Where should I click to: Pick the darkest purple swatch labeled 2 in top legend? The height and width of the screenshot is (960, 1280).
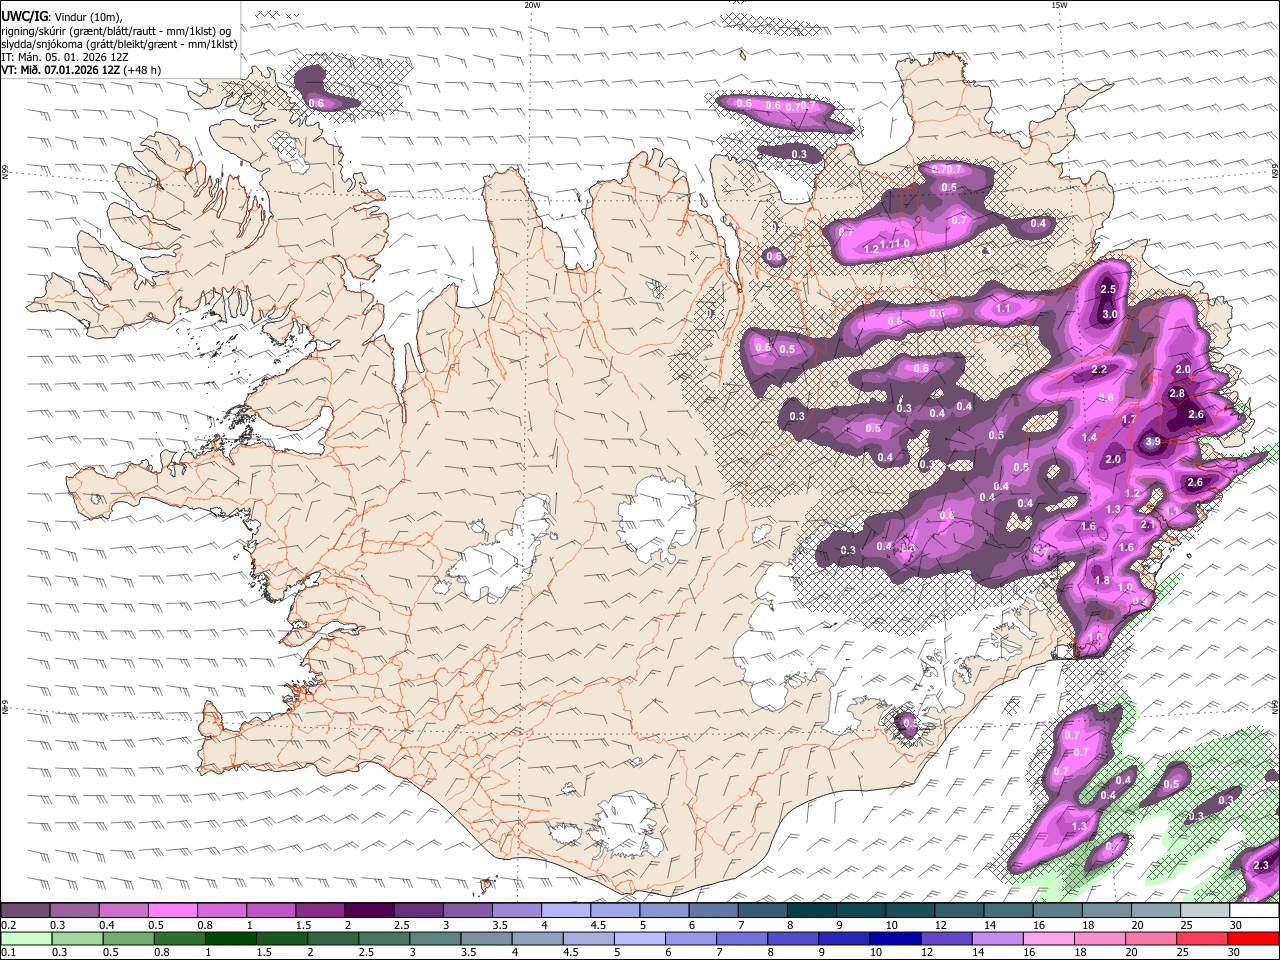(369, 911)
